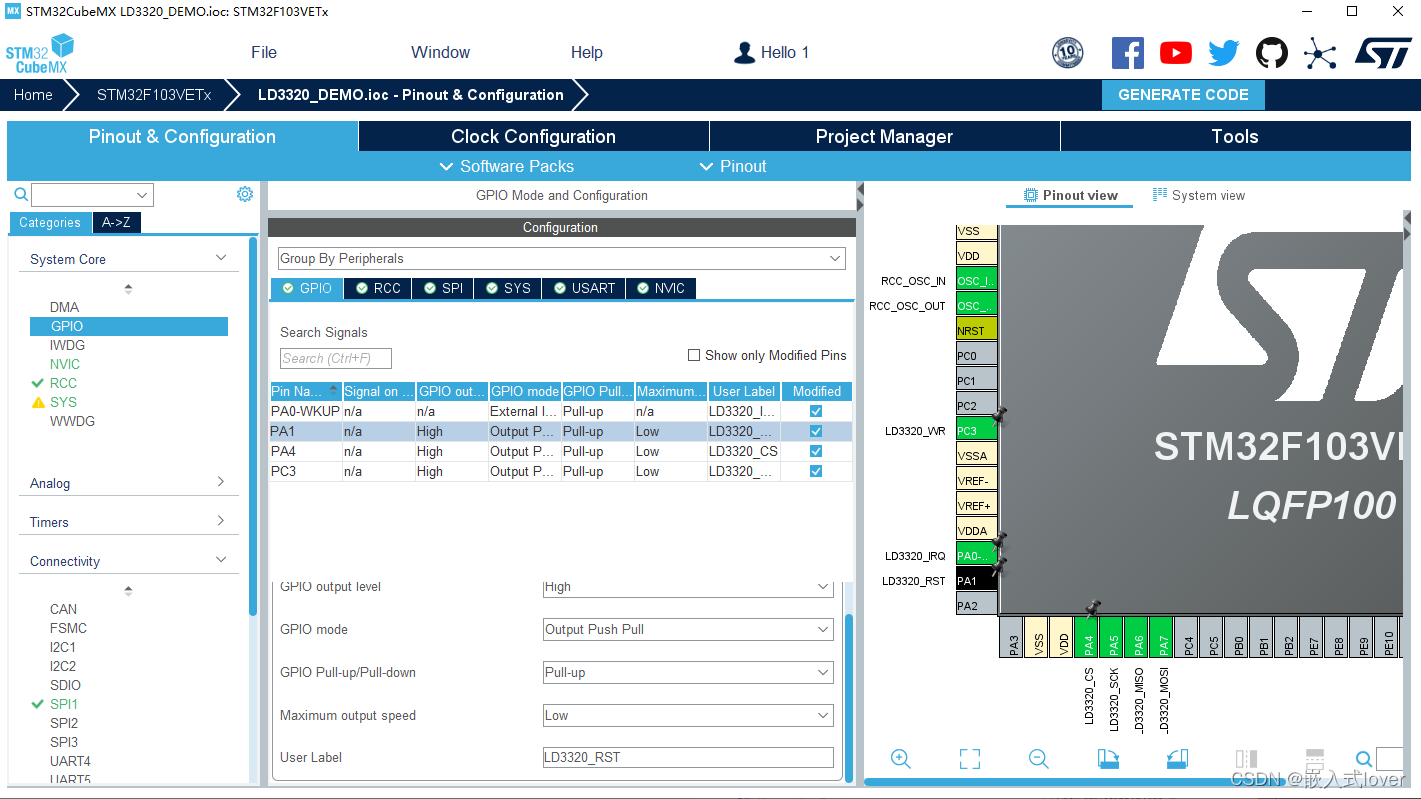Select the green PC3 pin on the chip
Viewport: 1421px width, 799px height.
pos(977,431)
